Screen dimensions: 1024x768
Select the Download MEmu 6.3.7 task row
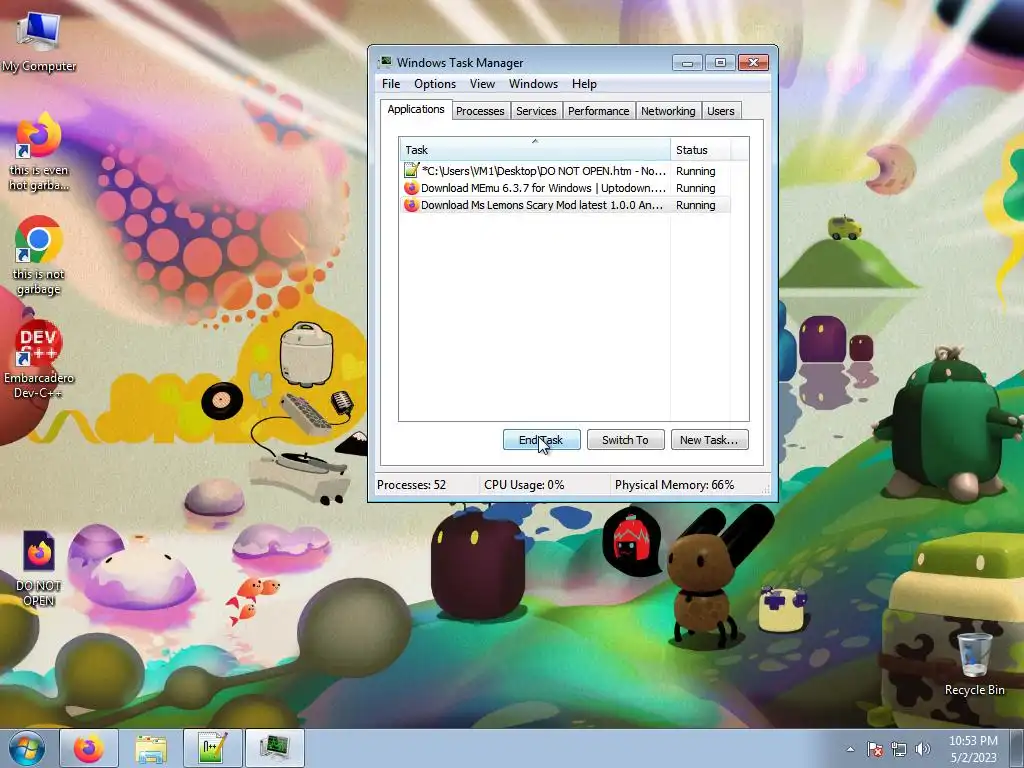pos(565,187)
